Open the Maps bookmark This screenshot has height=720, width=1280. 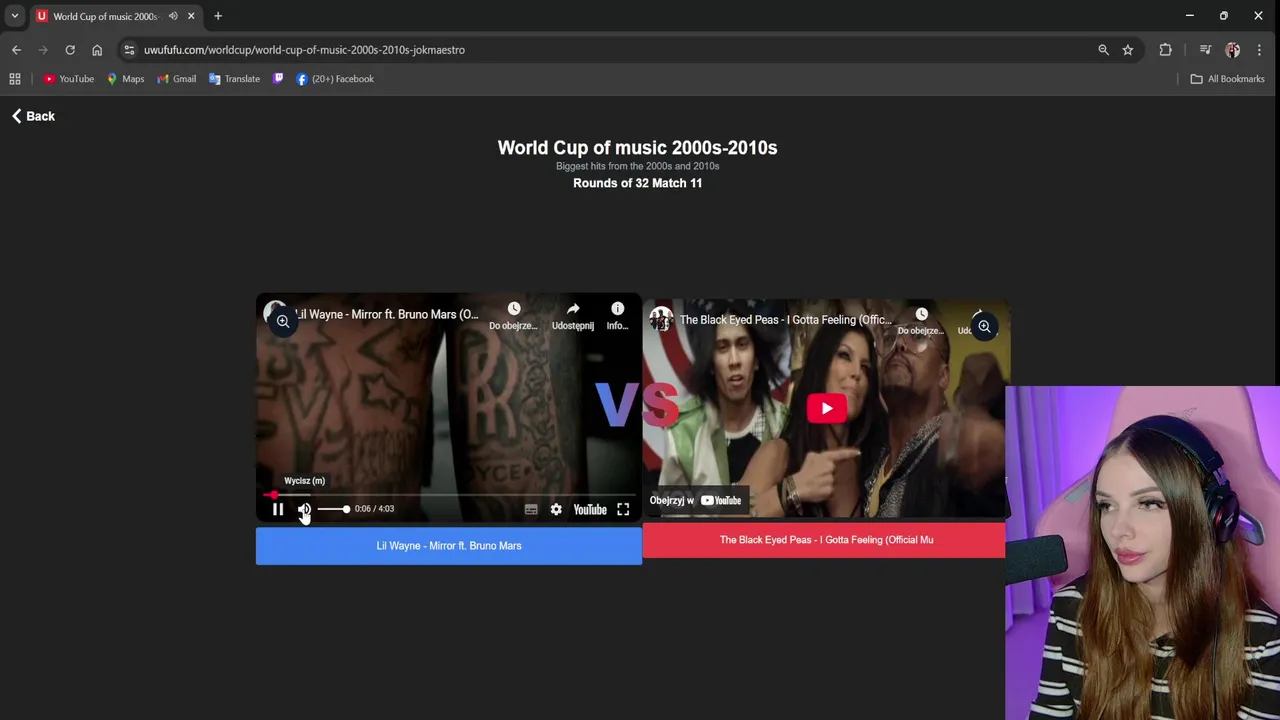pyautogui.click(x=126, y=79)
